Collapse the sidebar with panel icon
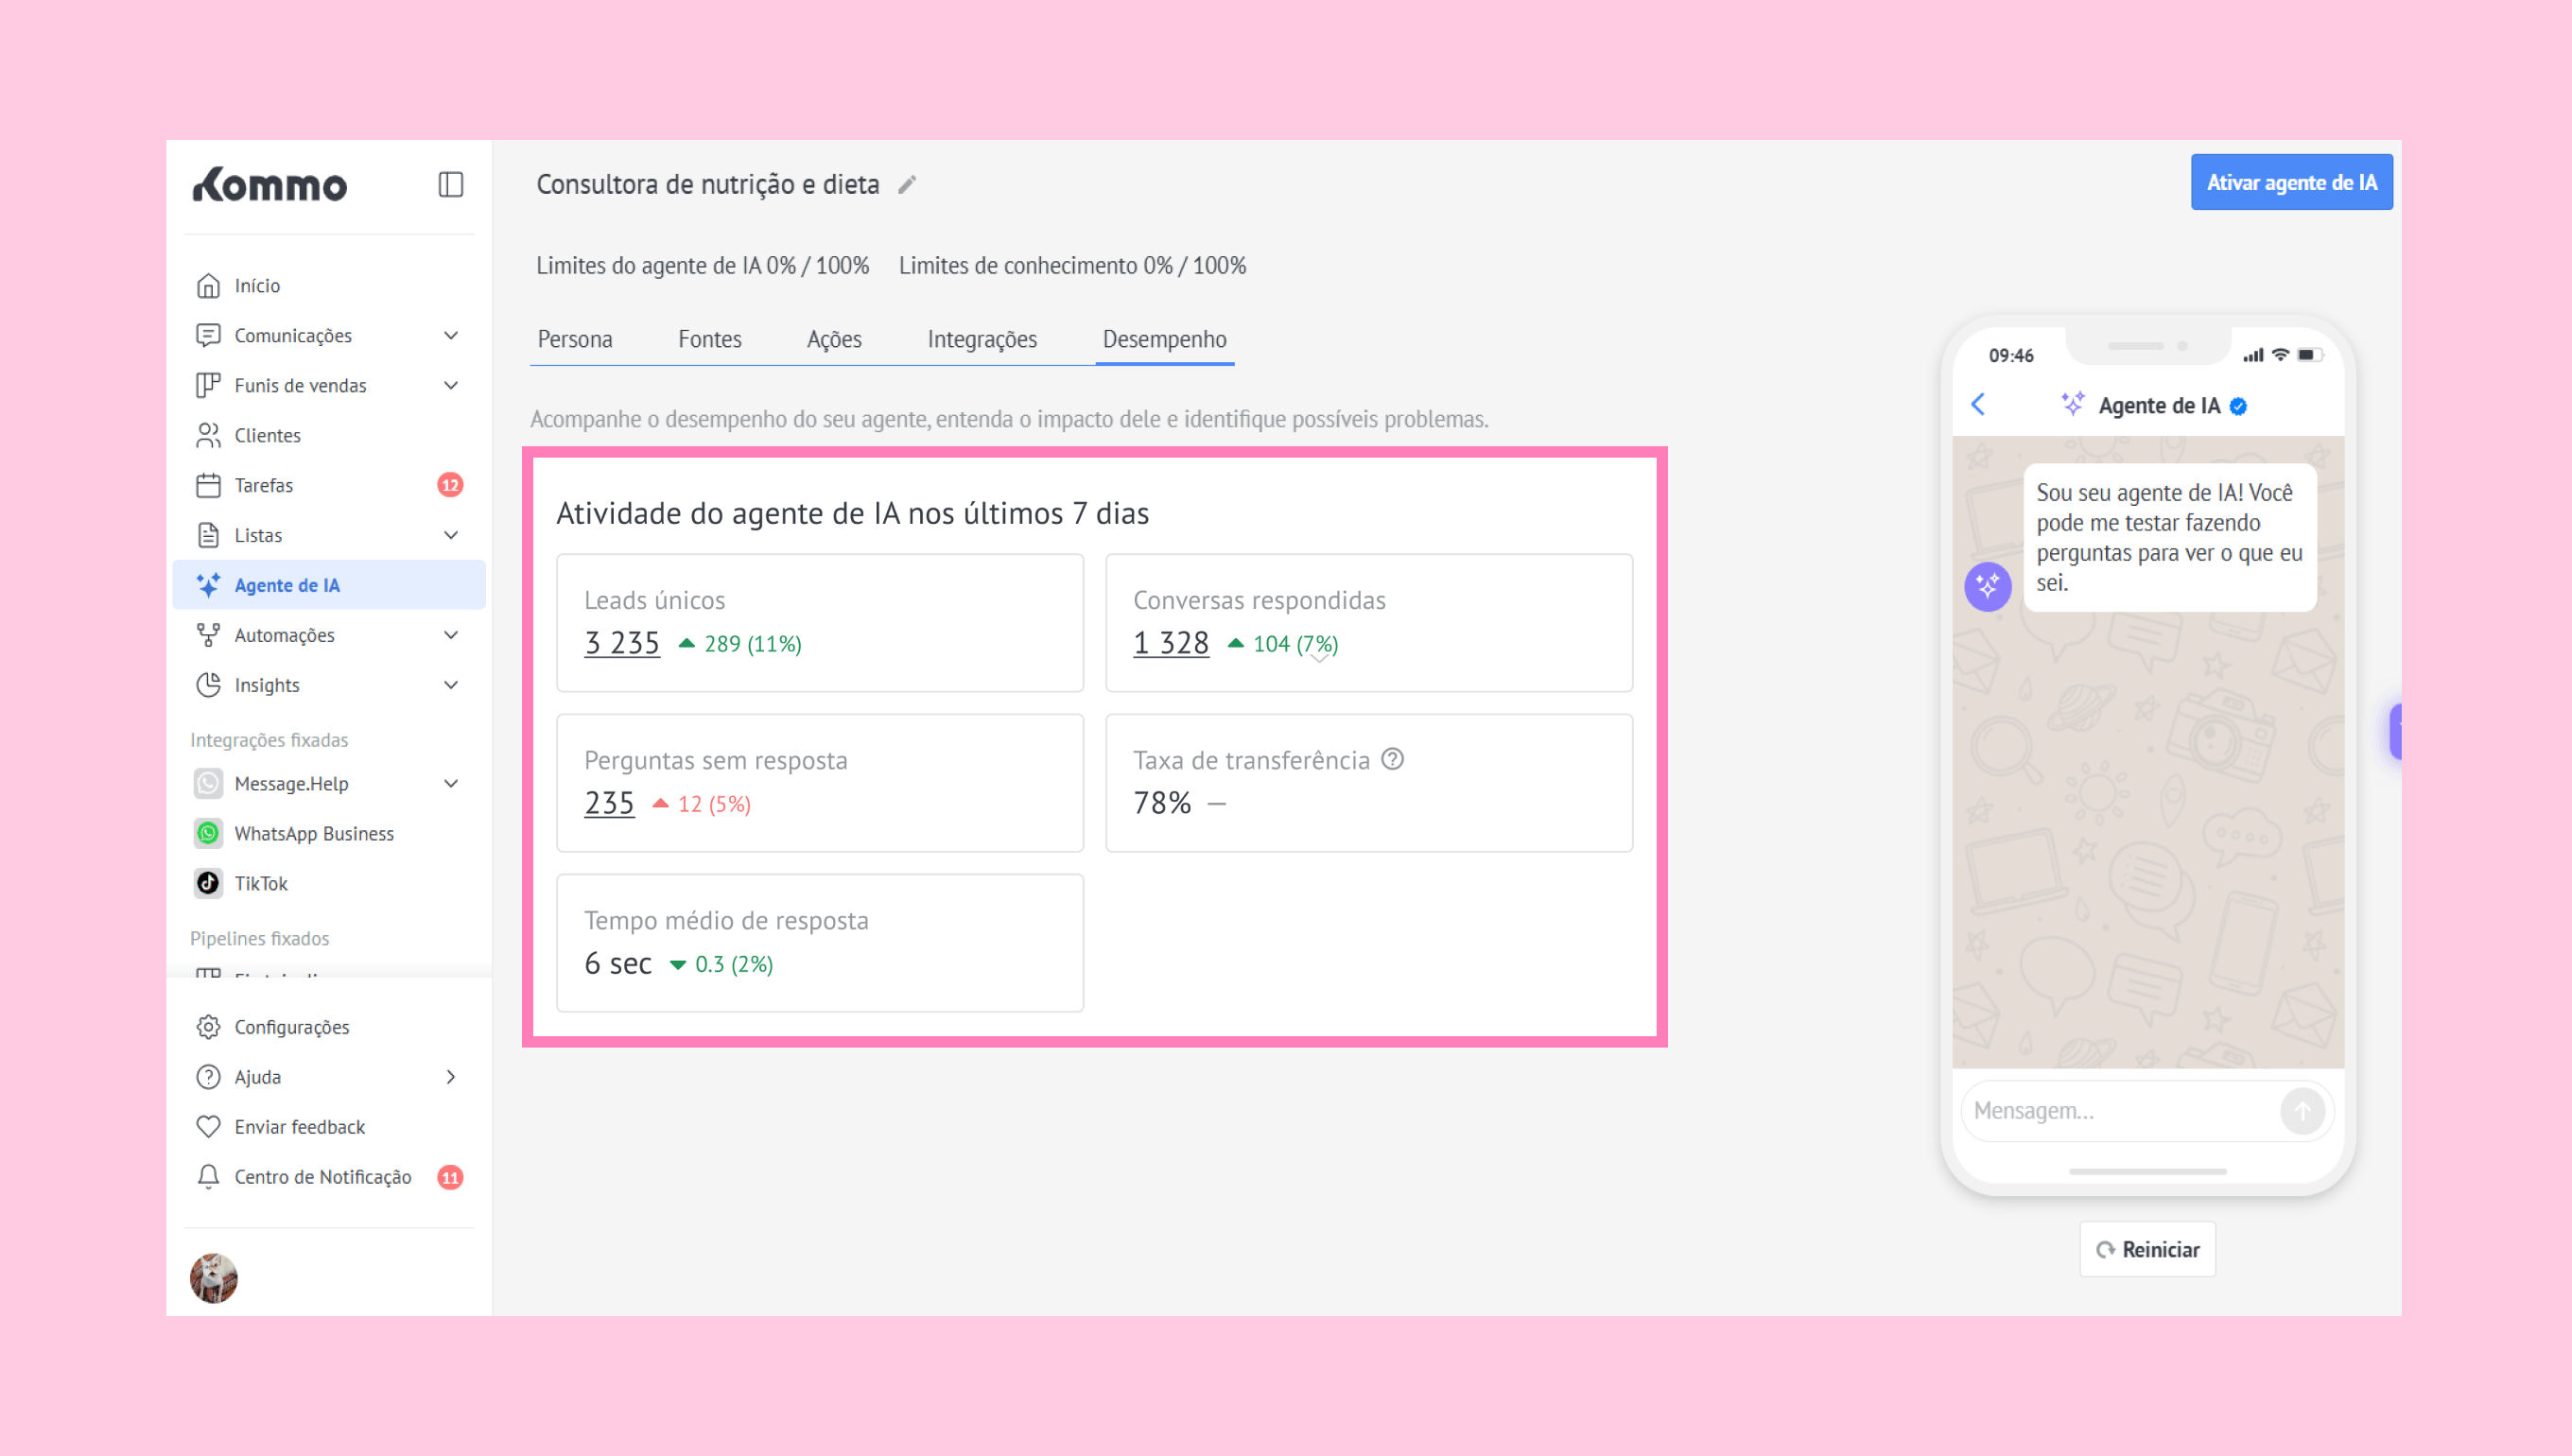 (450, 184)
